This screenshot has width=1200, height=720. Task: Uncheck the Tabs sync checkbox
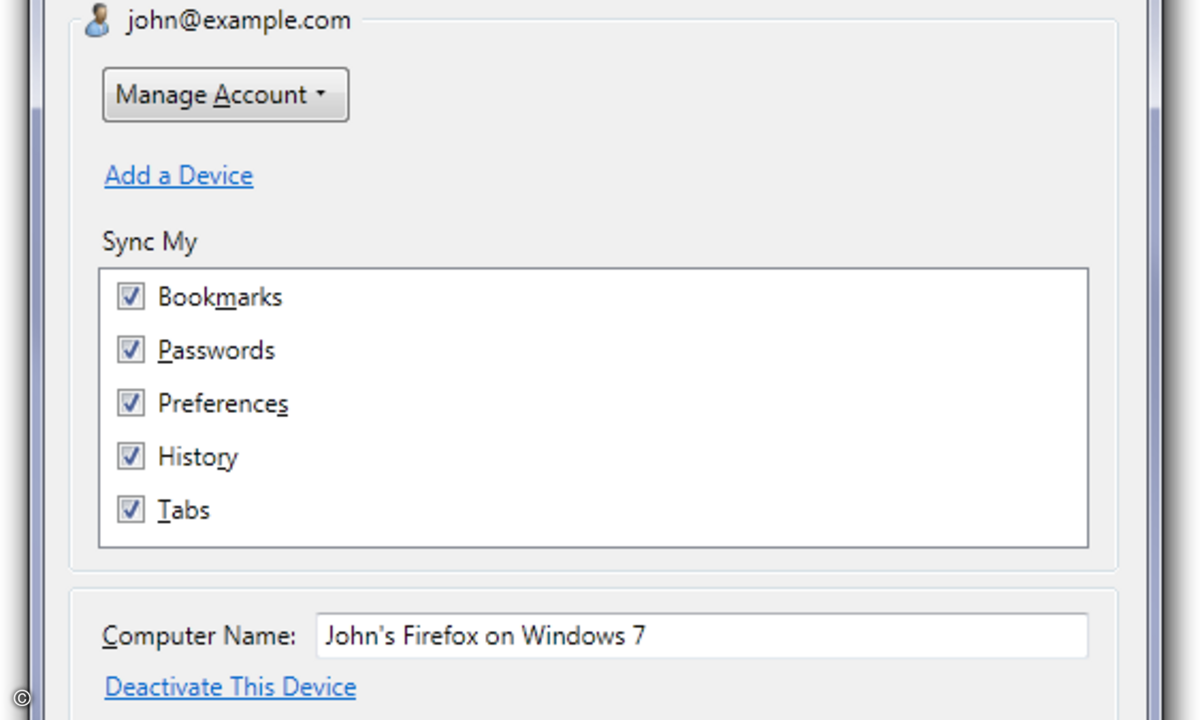click(x=131, y=509)
